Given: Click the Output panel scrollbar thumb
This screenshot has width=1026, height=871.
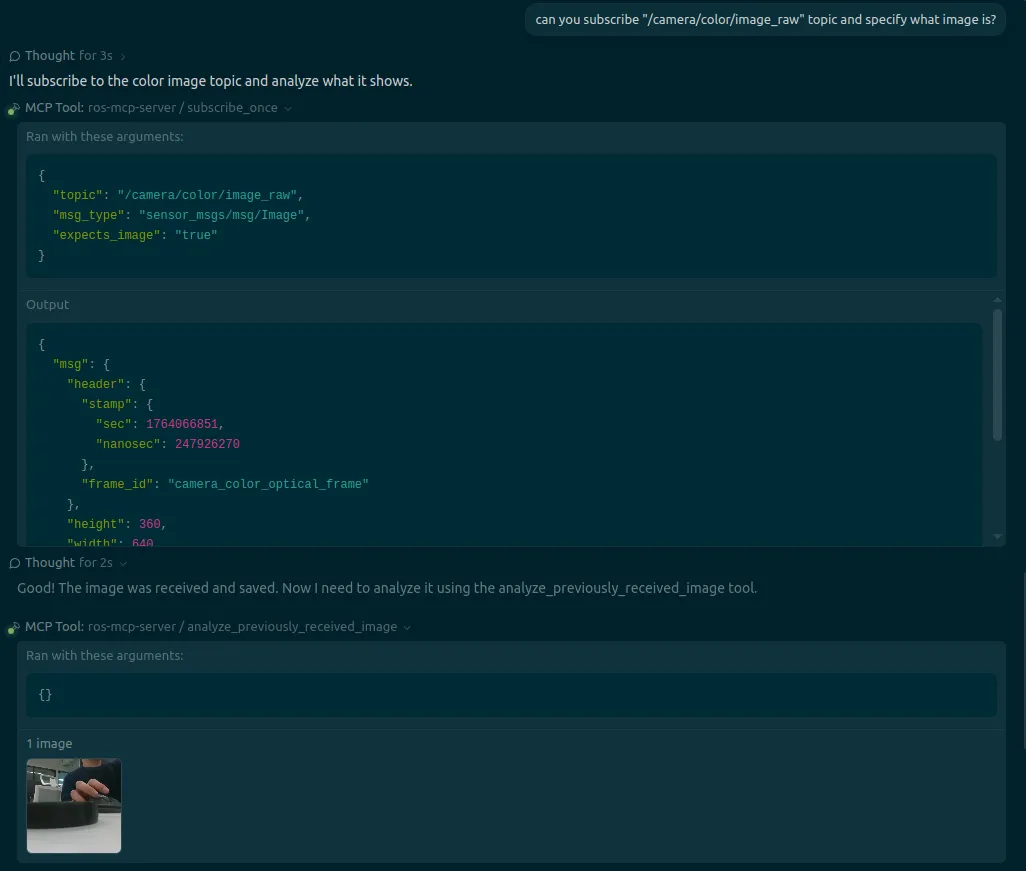Looking at the screenshot, I should coord(997,375).
